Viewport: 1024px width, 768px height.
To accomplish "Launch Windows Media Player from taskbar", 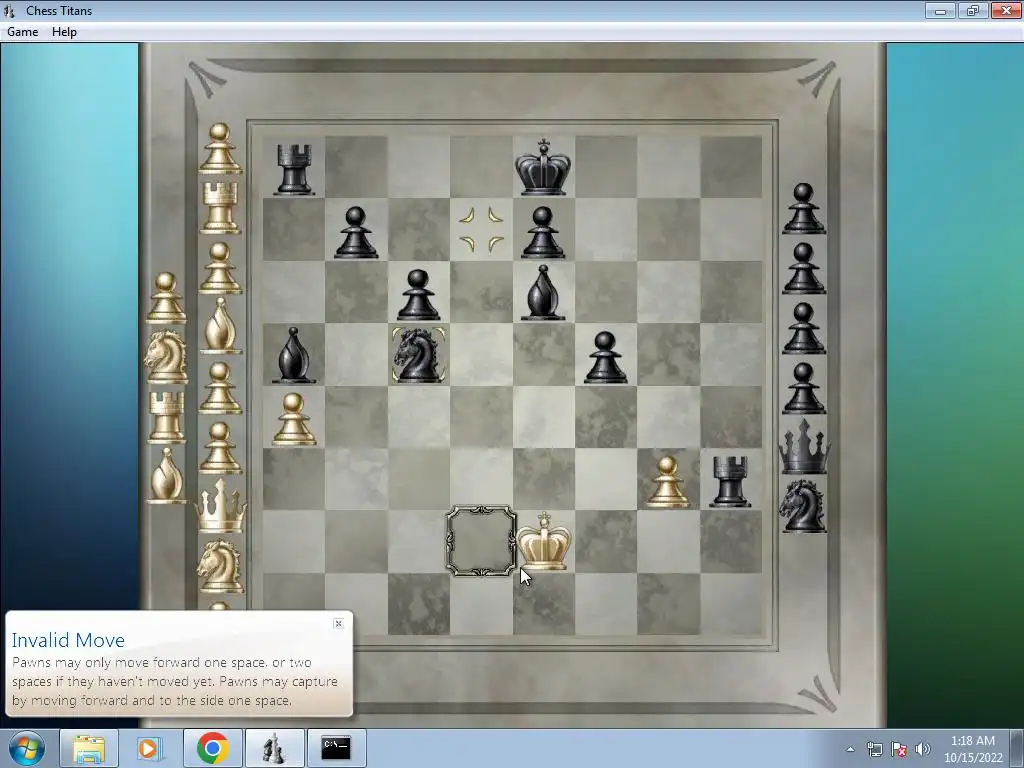I will [x=150, y=748].
